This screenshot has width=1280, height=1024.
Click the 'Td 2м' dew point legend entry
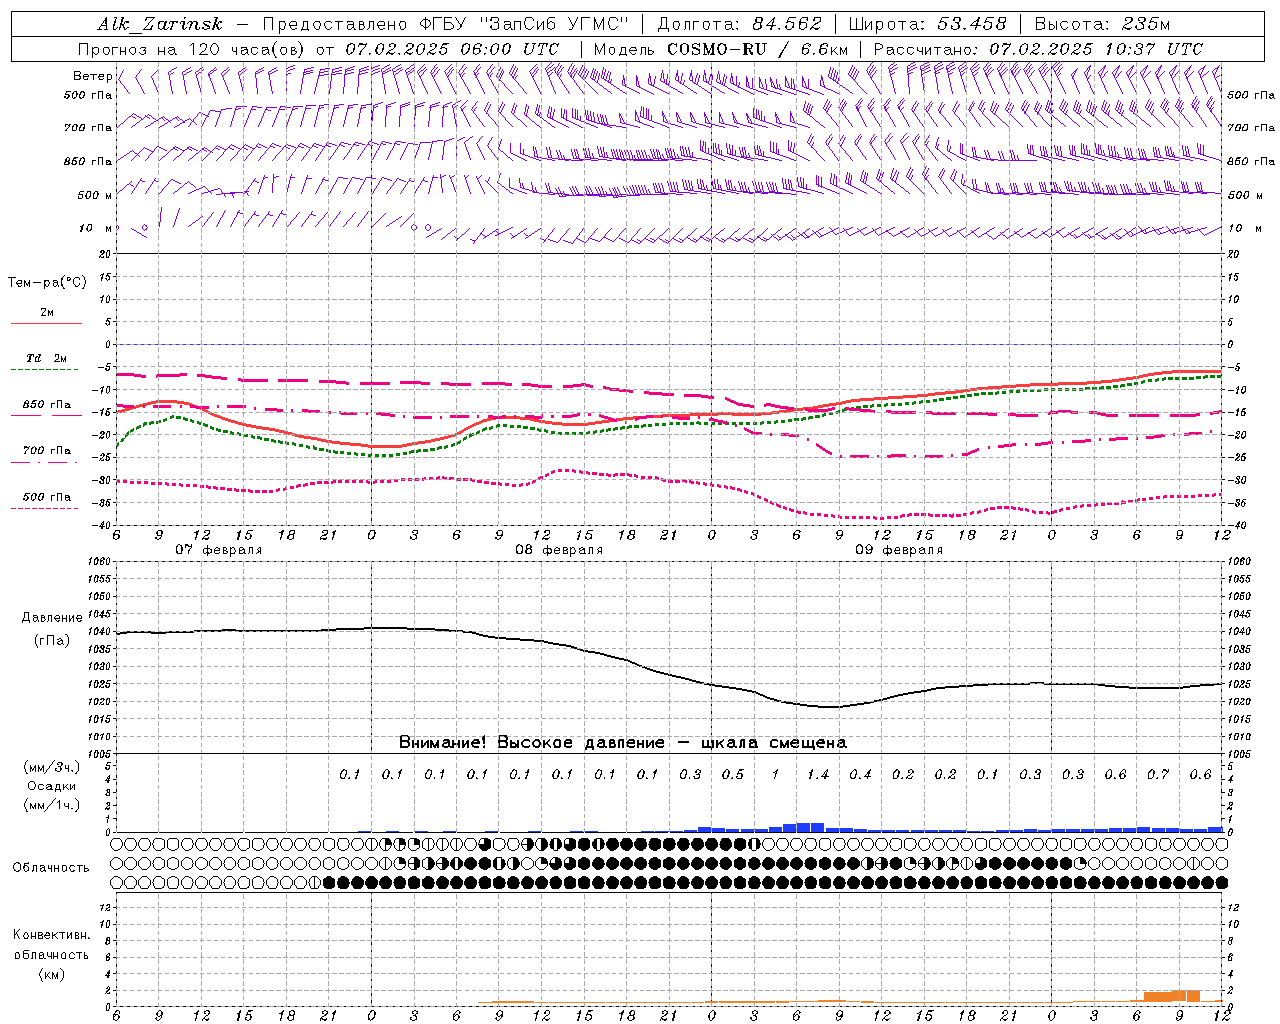pos(46,358)
